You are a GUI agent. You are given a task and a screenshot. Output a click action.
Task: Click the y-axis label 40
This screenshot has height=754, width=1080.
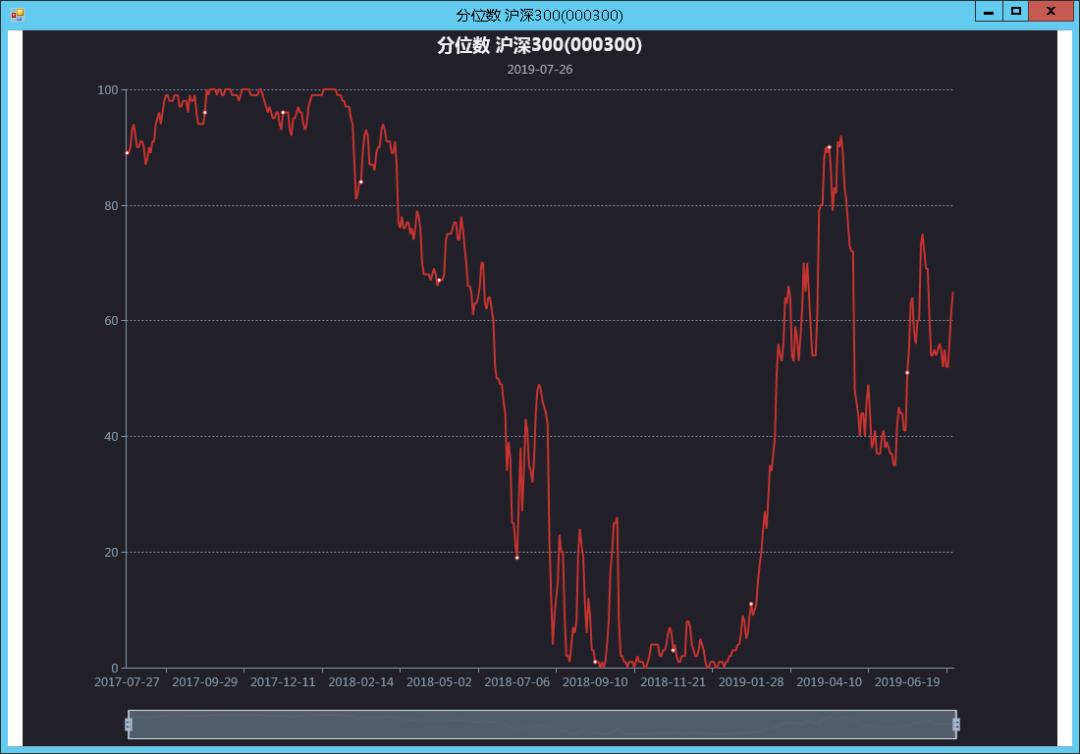[112, 437]
